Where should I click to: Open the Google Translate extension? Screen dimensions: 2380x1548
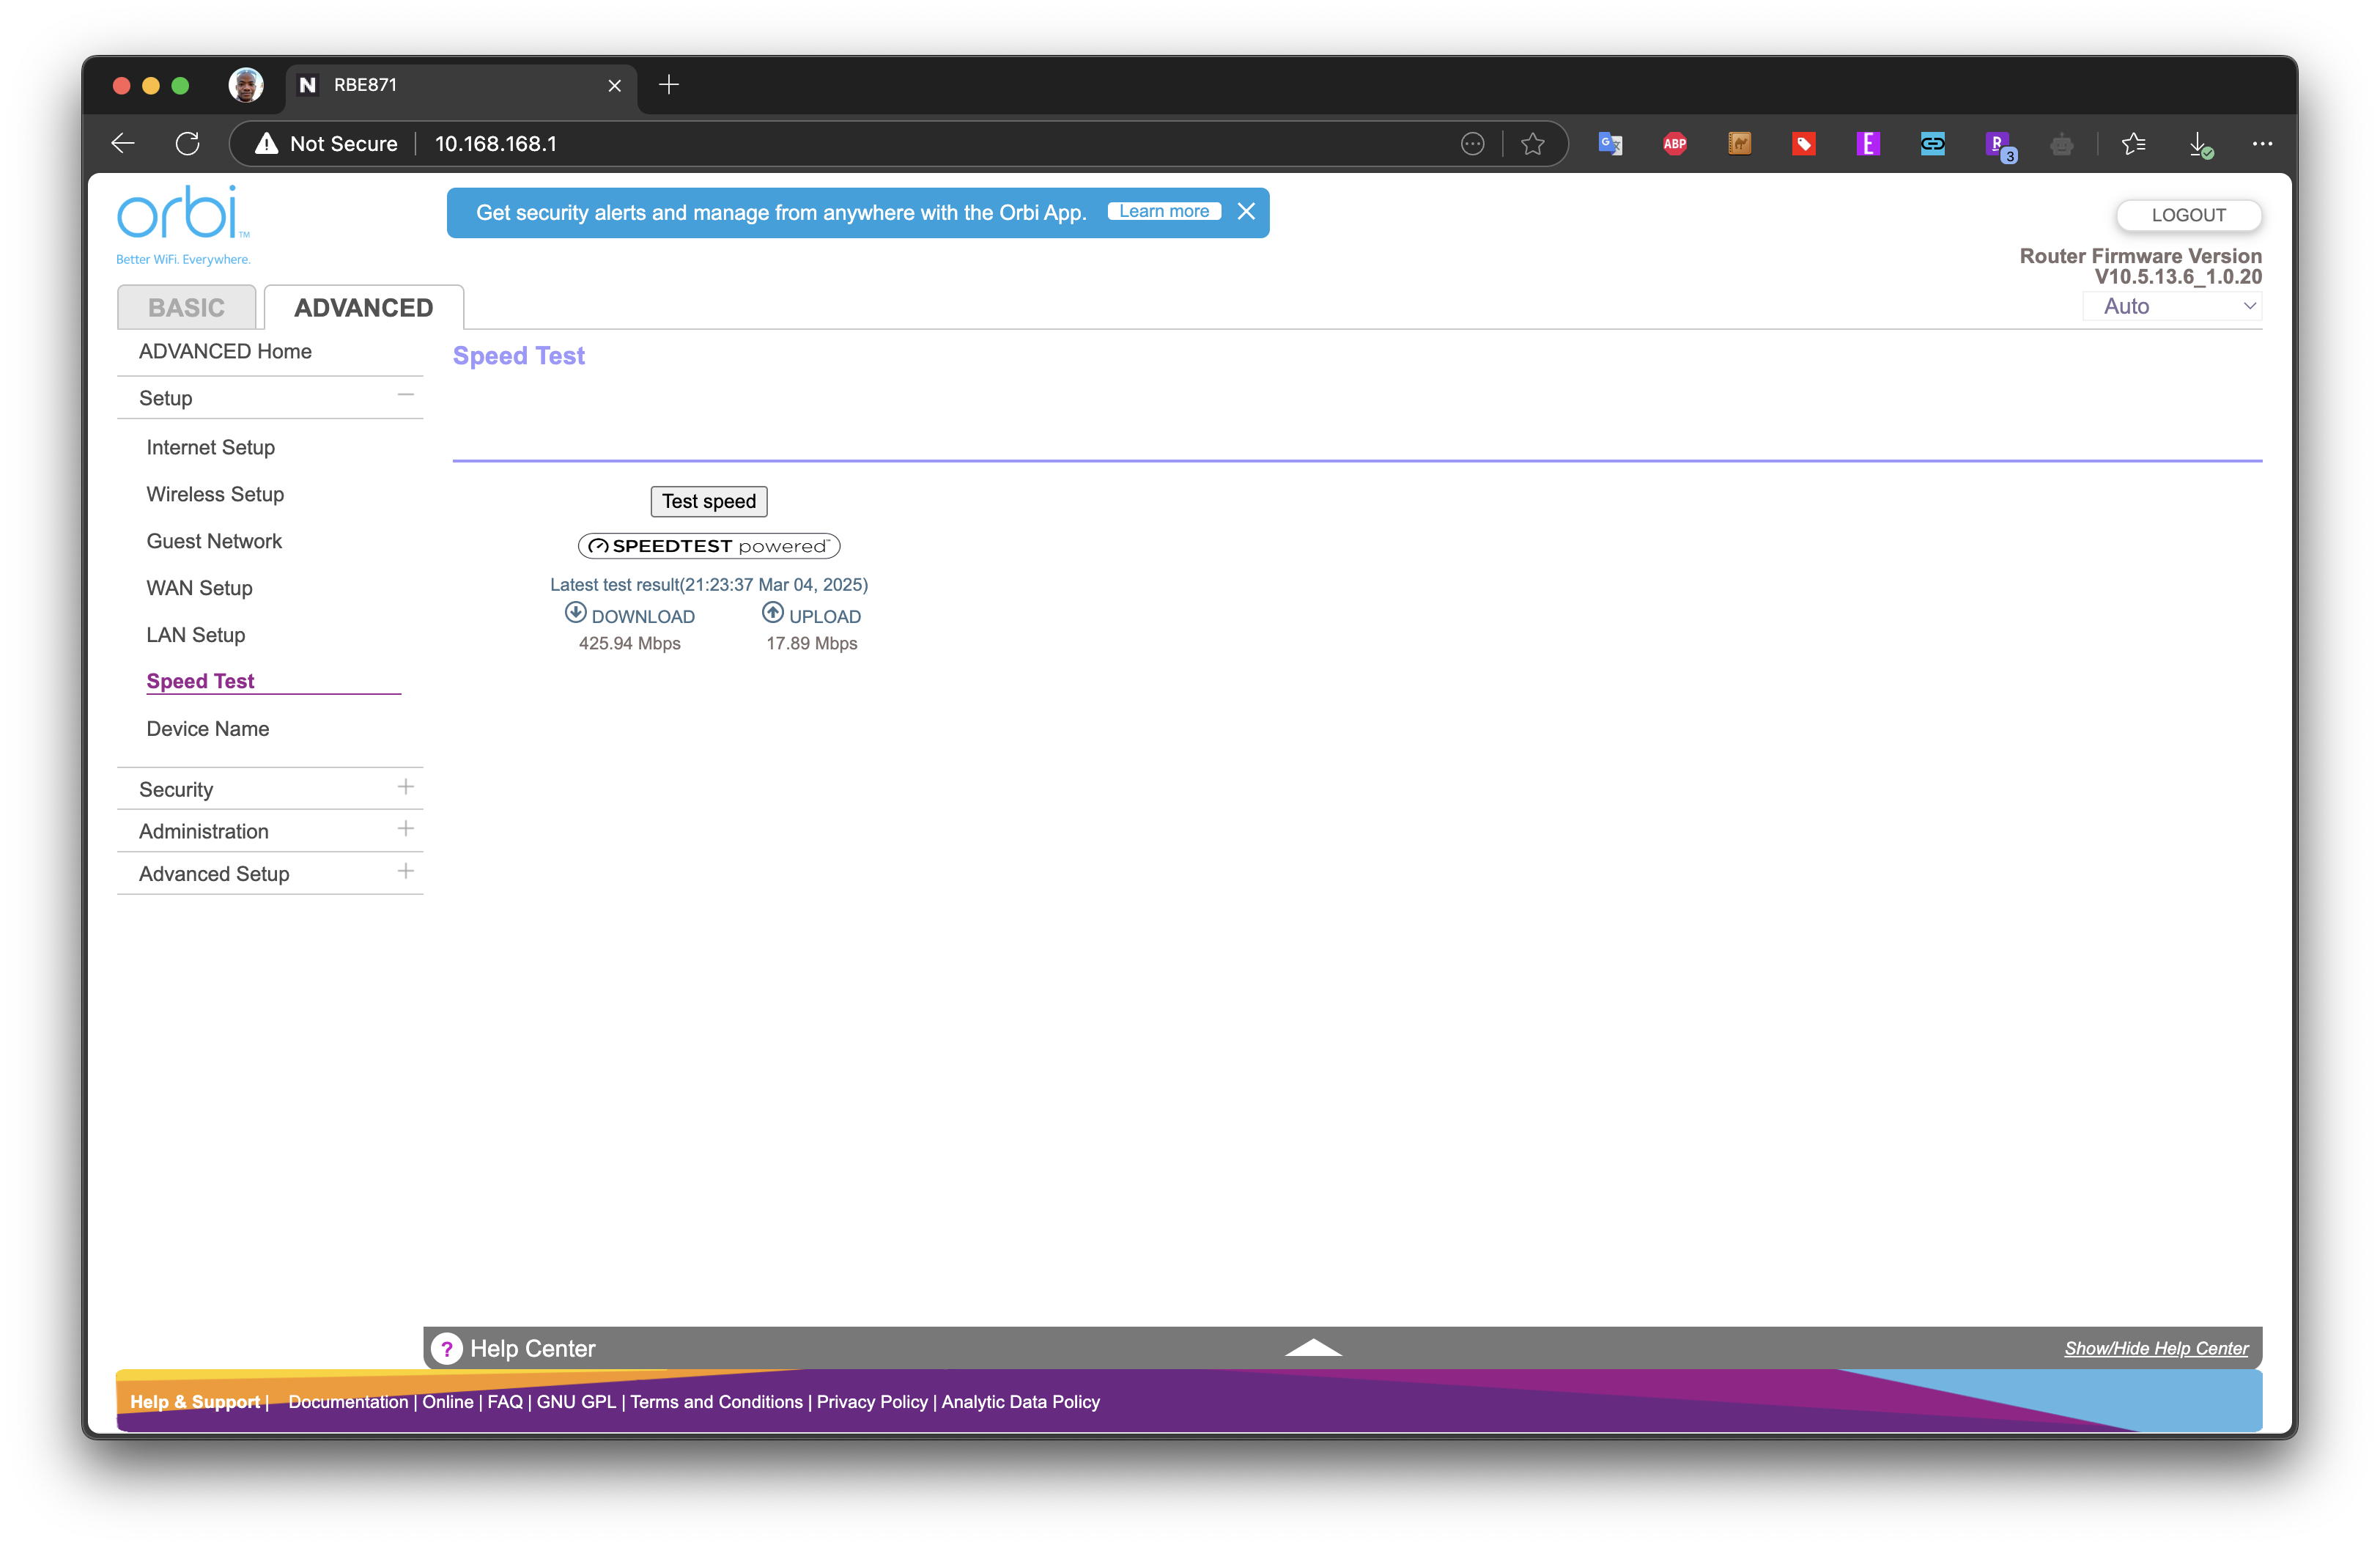(1610, 144)
